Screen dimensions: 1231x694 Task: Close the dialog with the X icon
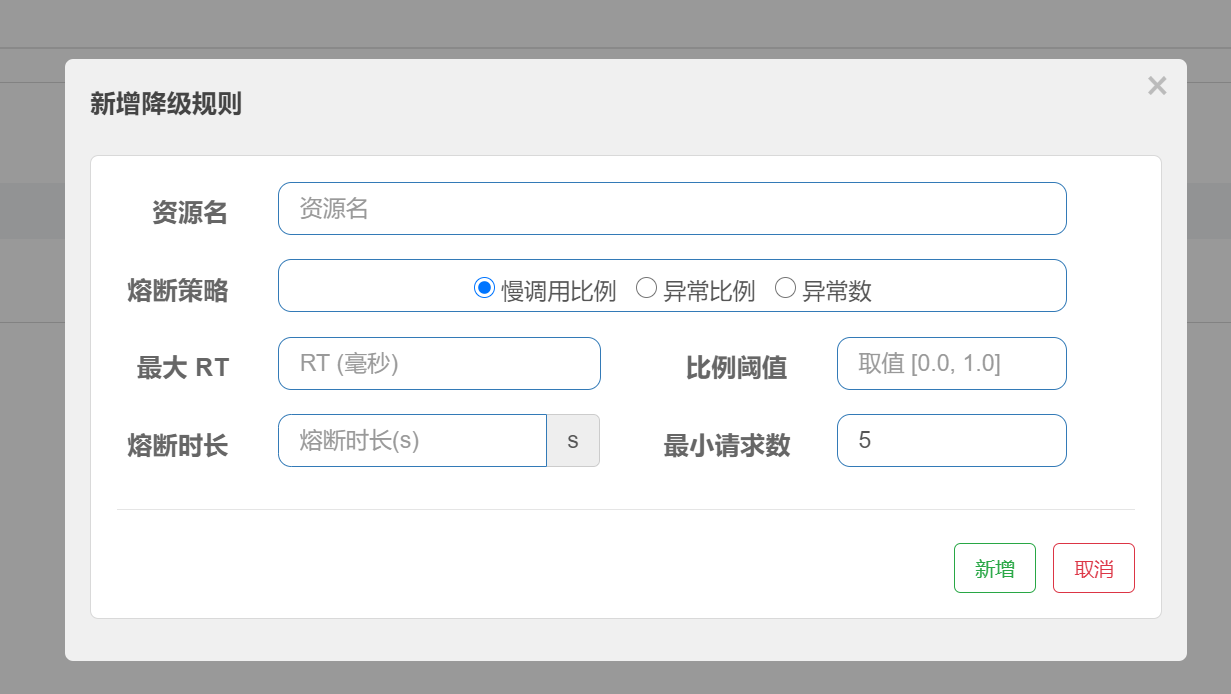[1157, 86]
